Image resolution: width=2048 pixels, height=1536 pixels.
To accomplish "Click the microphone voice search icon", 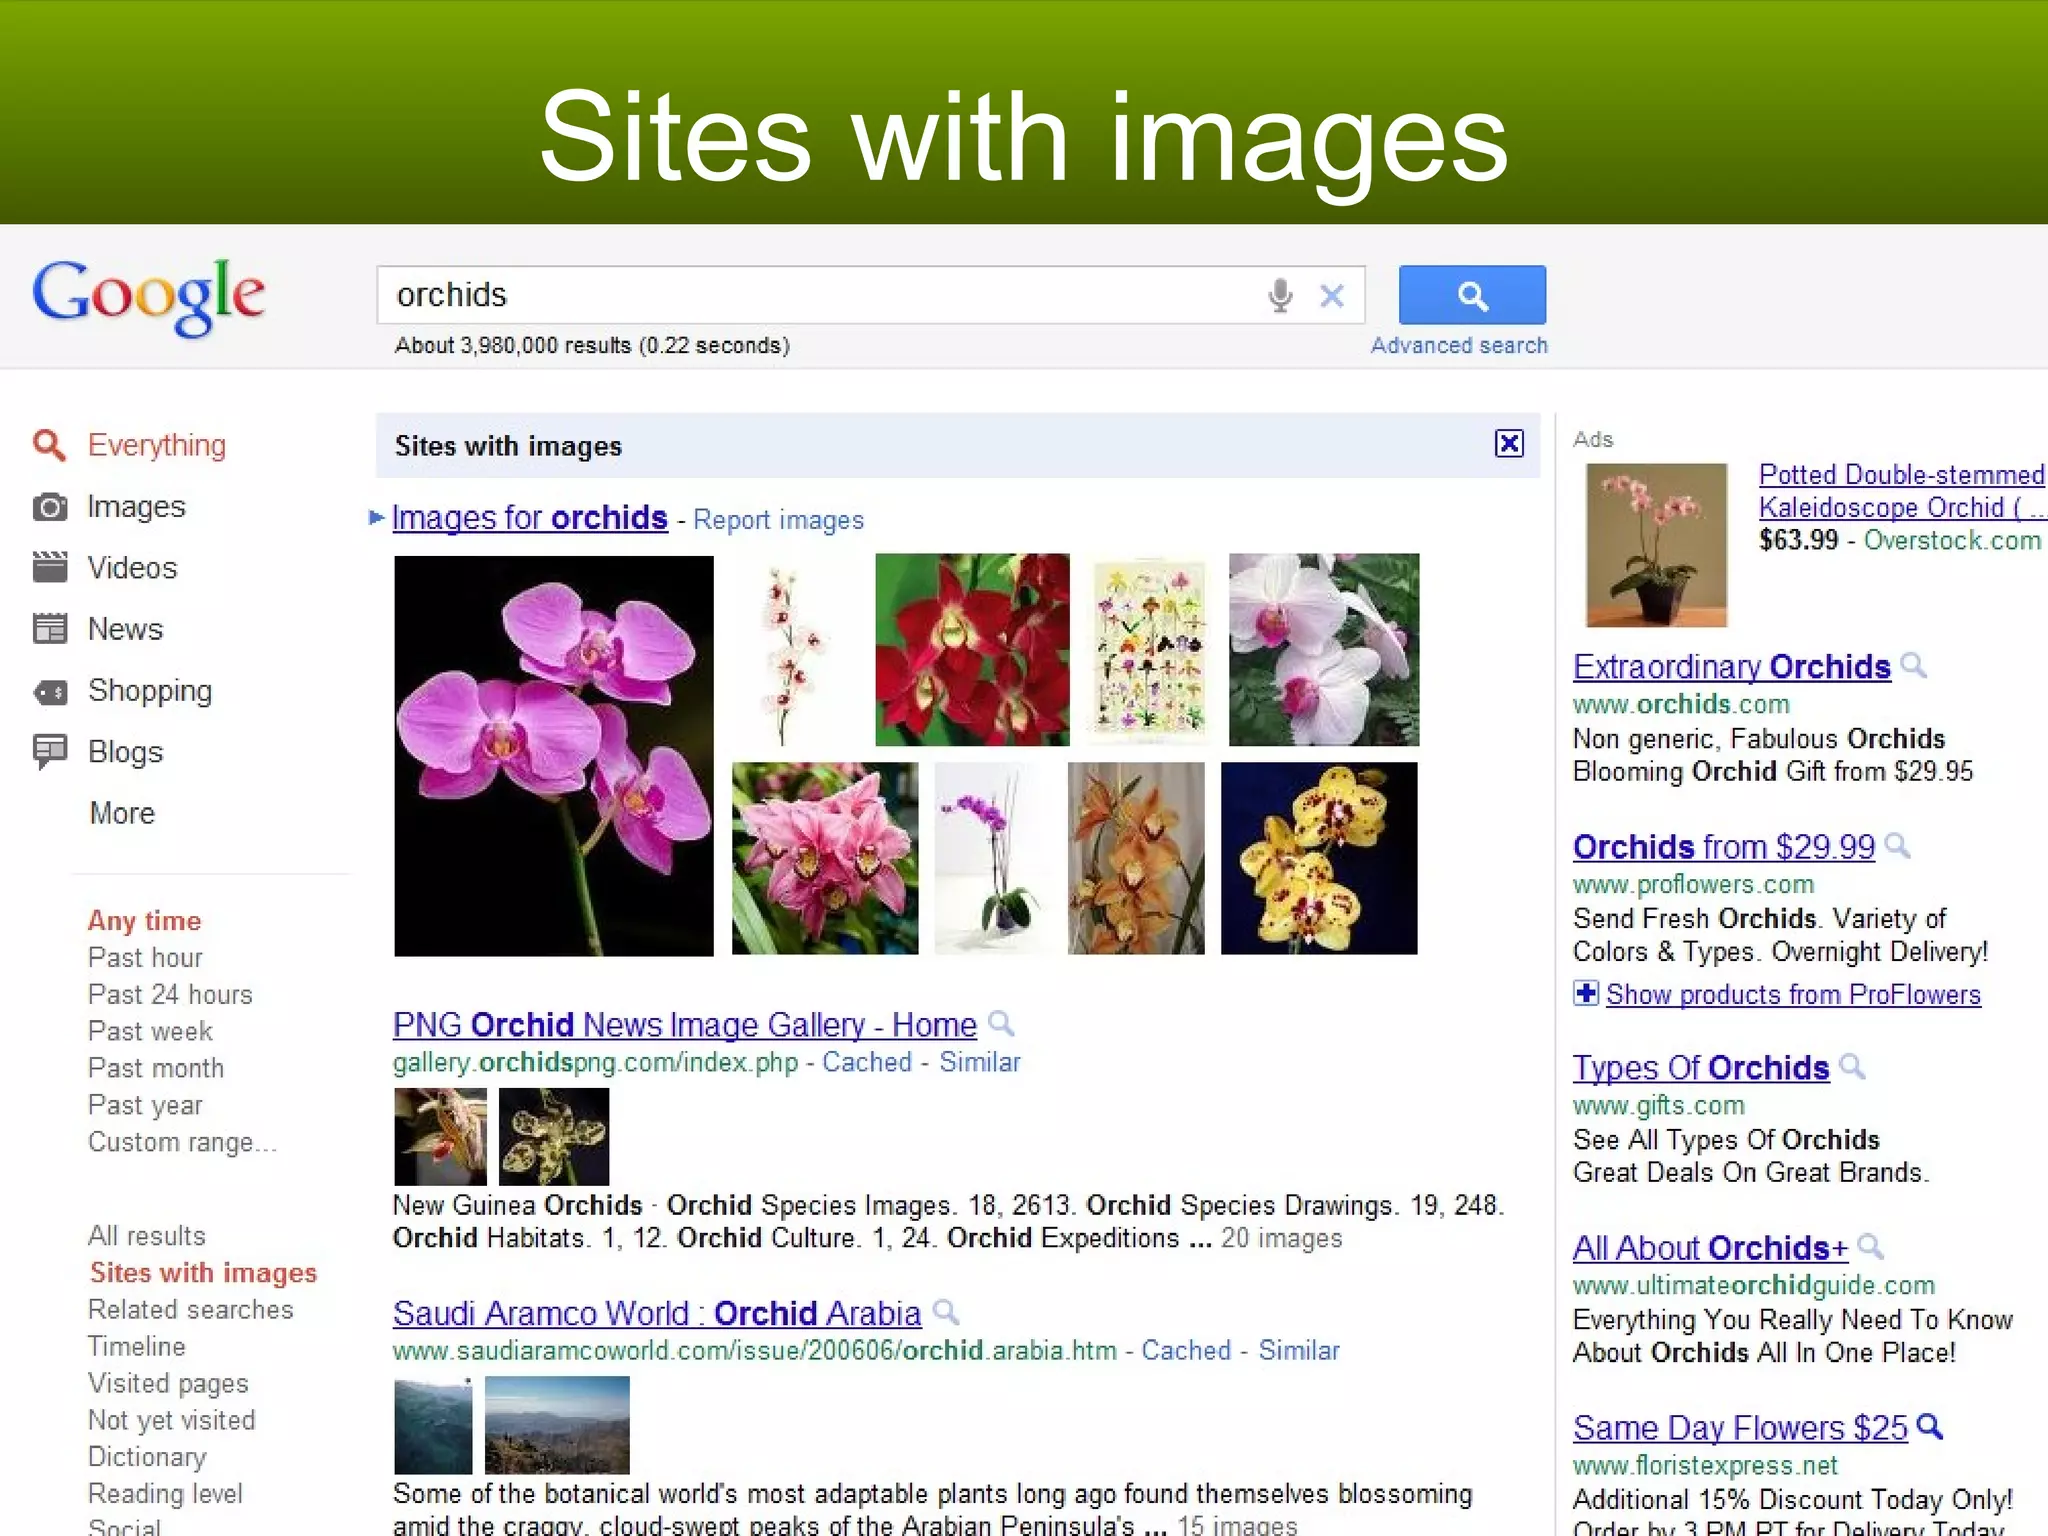I will click(1280, 295).
